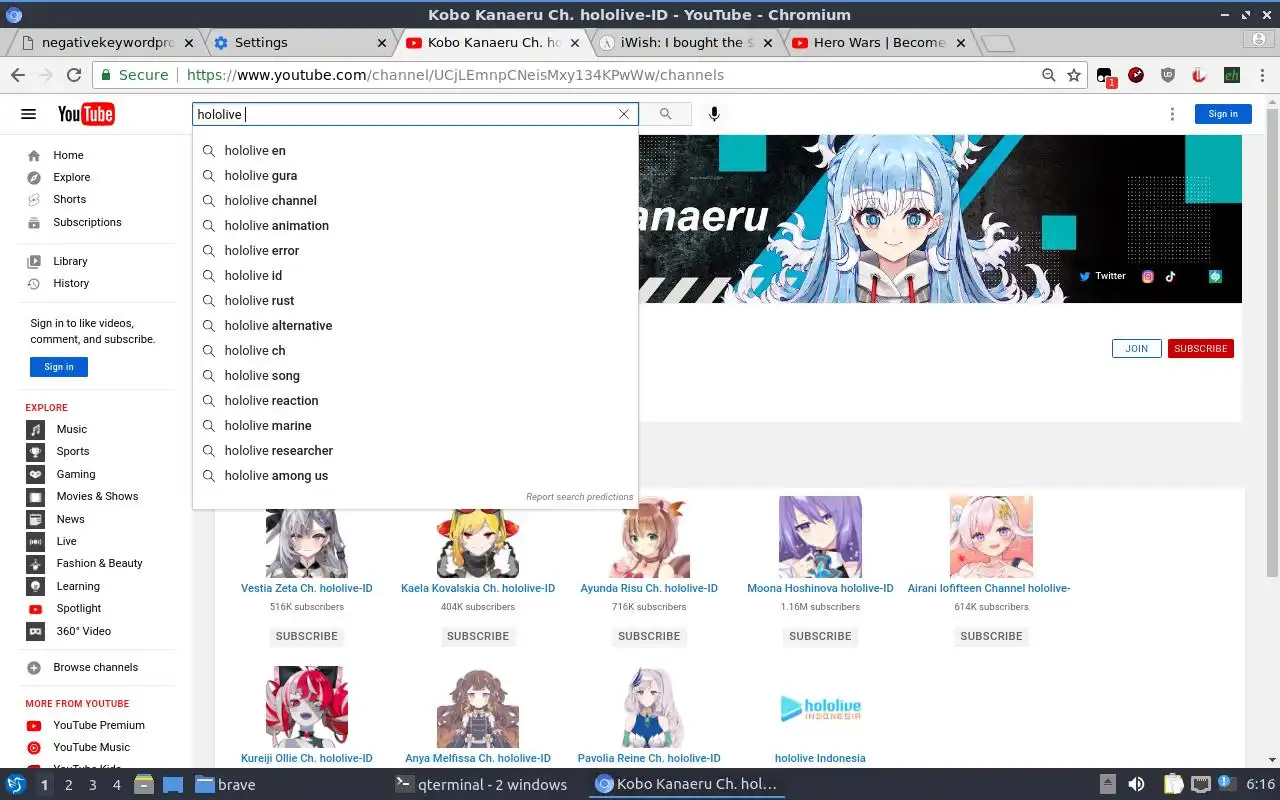Open the Twitter banner link
Screen dimensions: 1280x800
click(1102, 276)
